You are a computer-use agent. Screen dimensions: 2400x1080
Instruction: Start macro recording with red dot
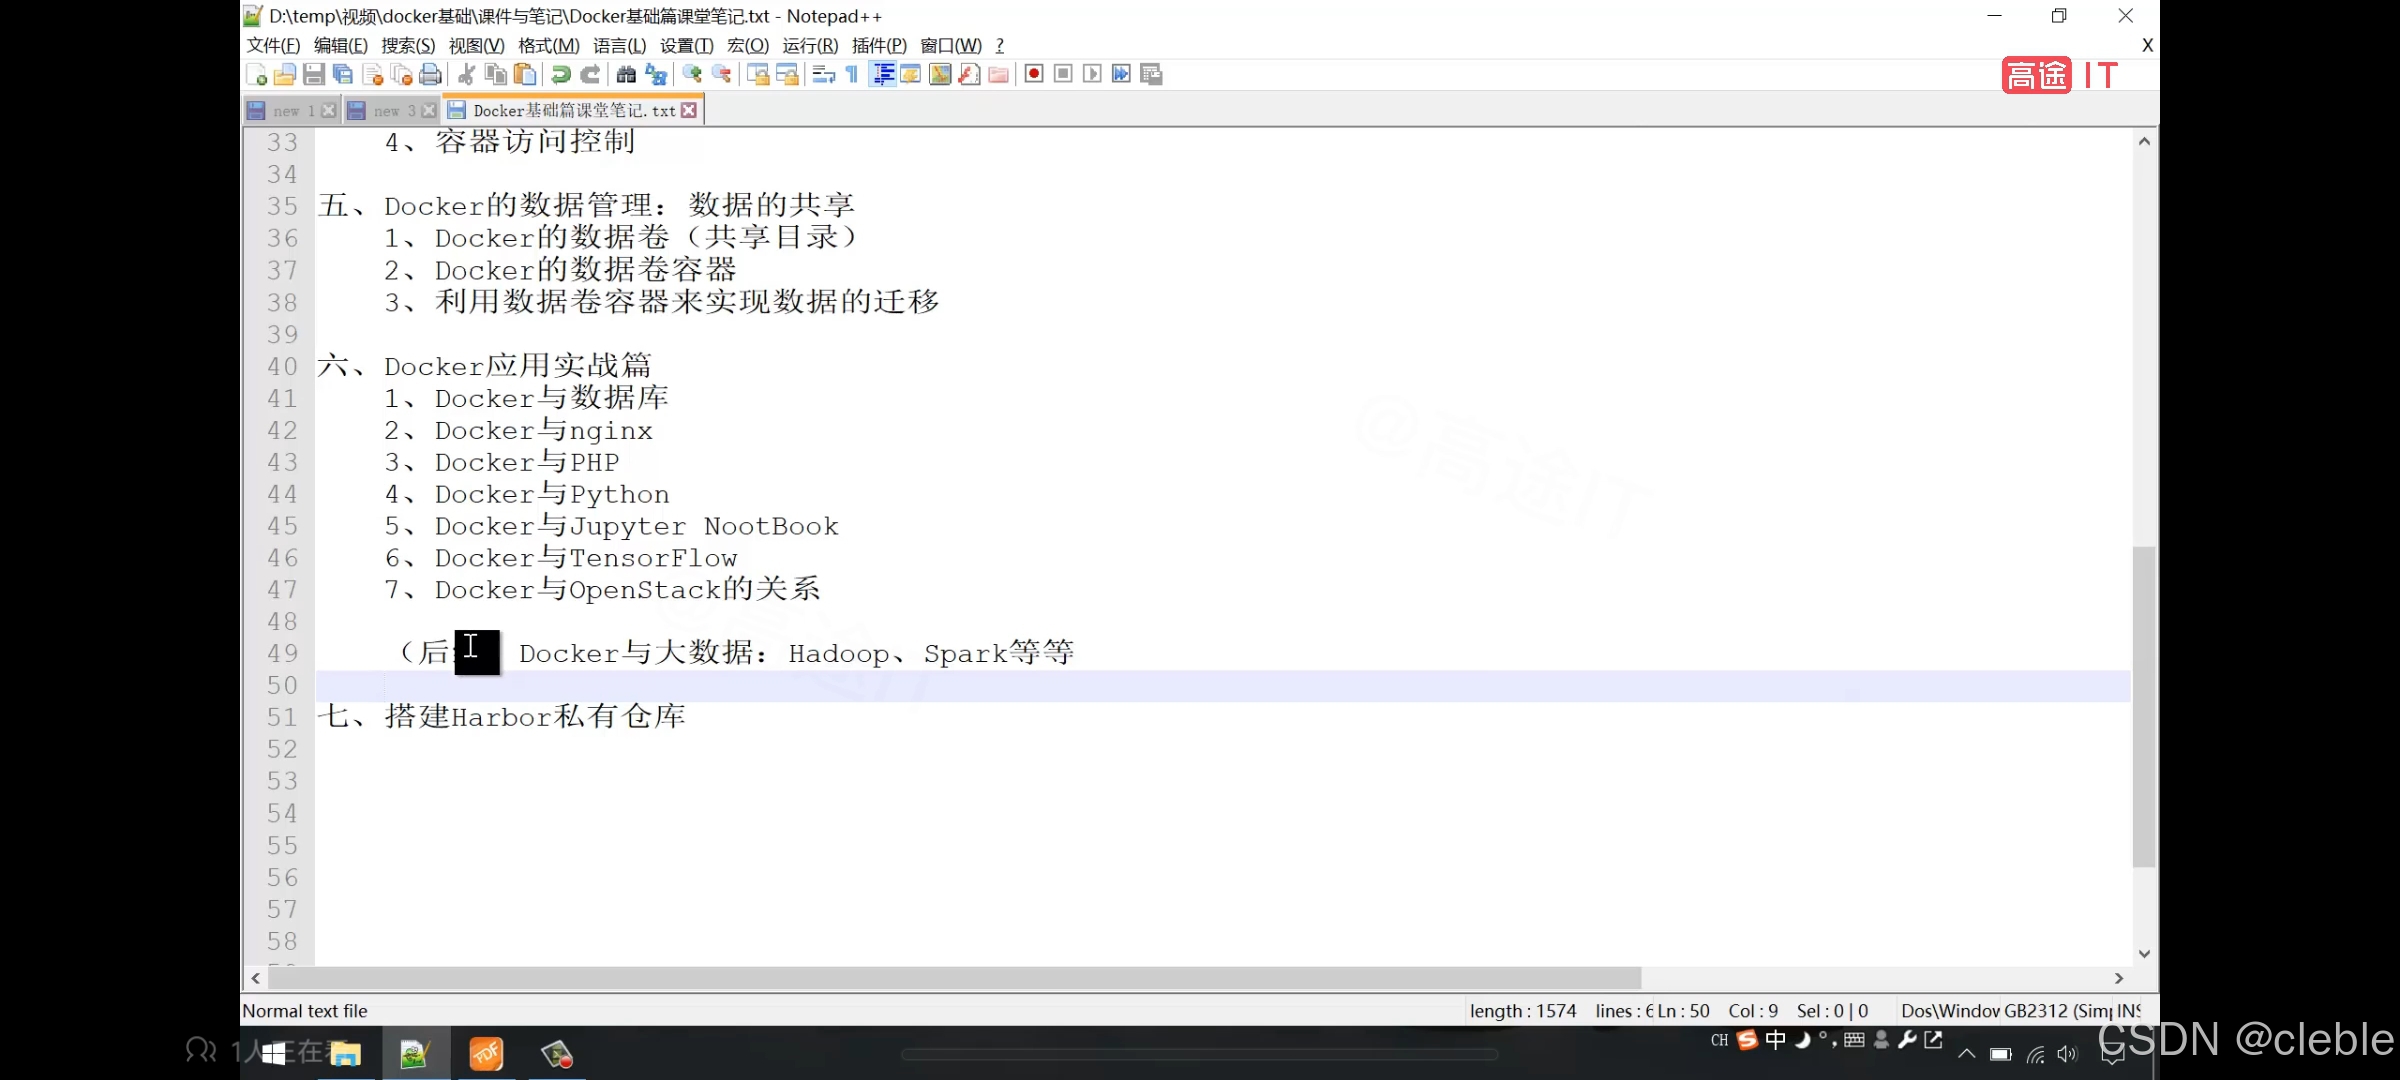tap(1035, 75)
